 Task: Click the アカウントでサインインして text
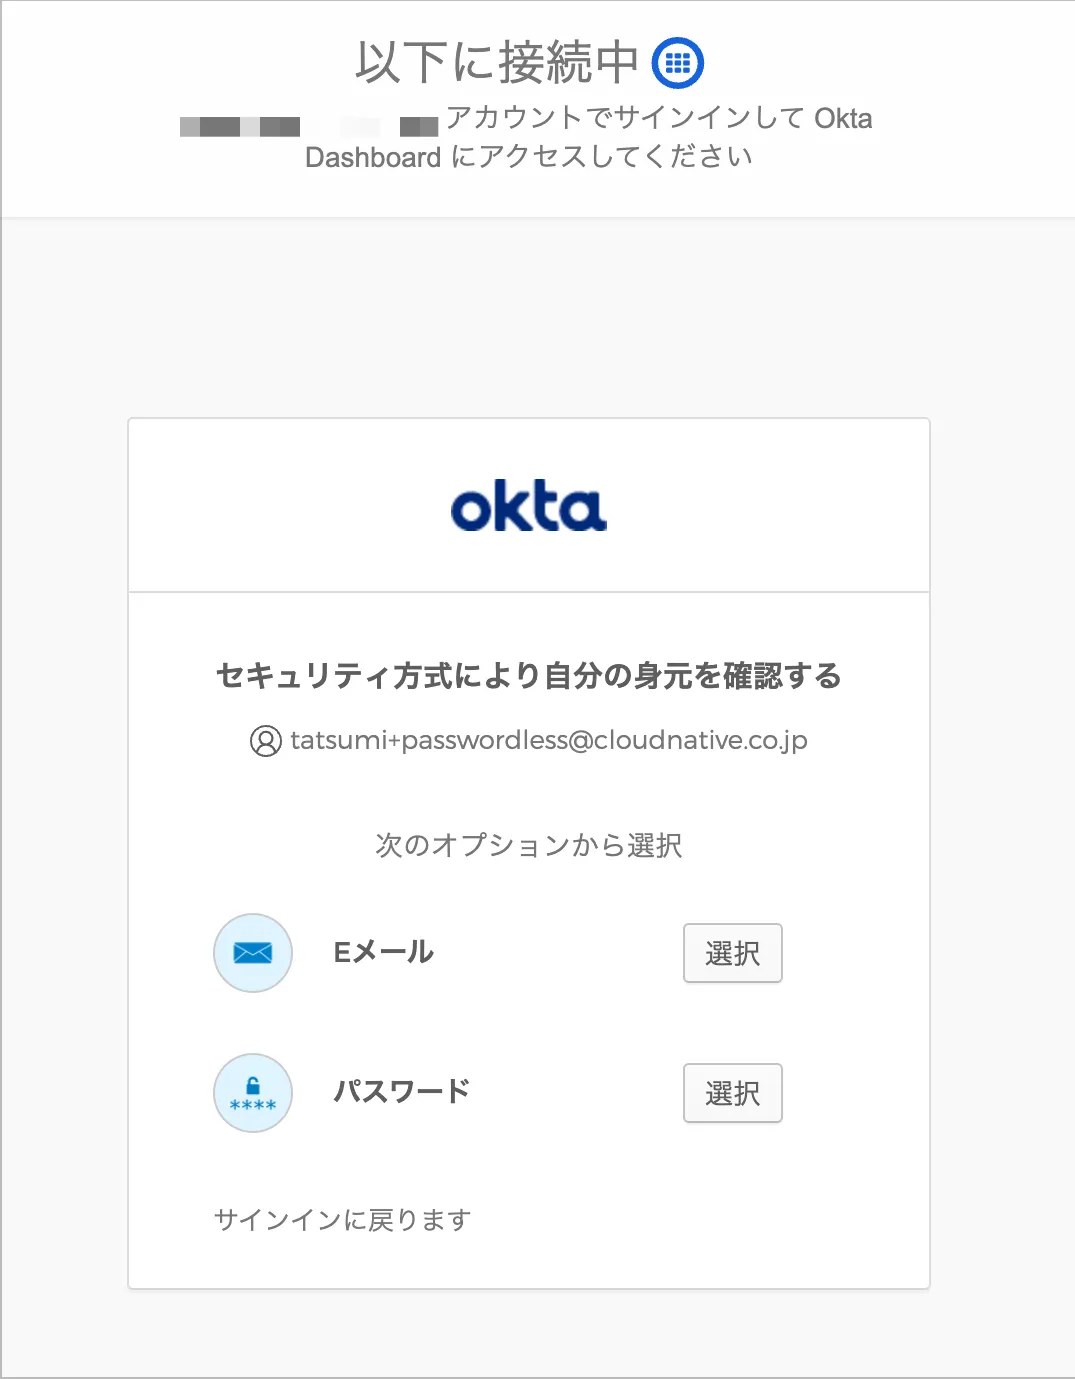pos(625,118)
